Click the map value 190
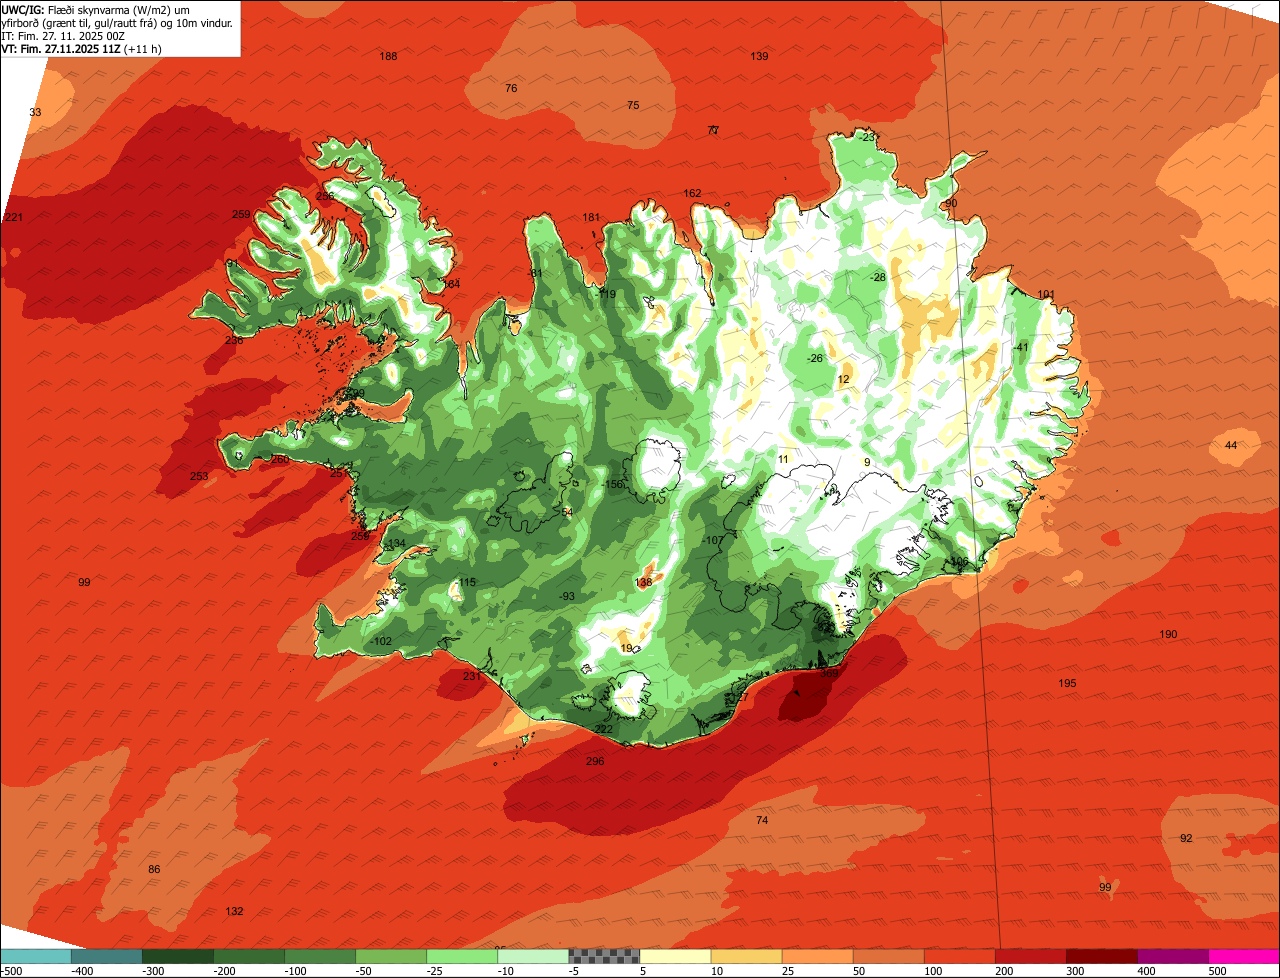 pos(1168,634)
